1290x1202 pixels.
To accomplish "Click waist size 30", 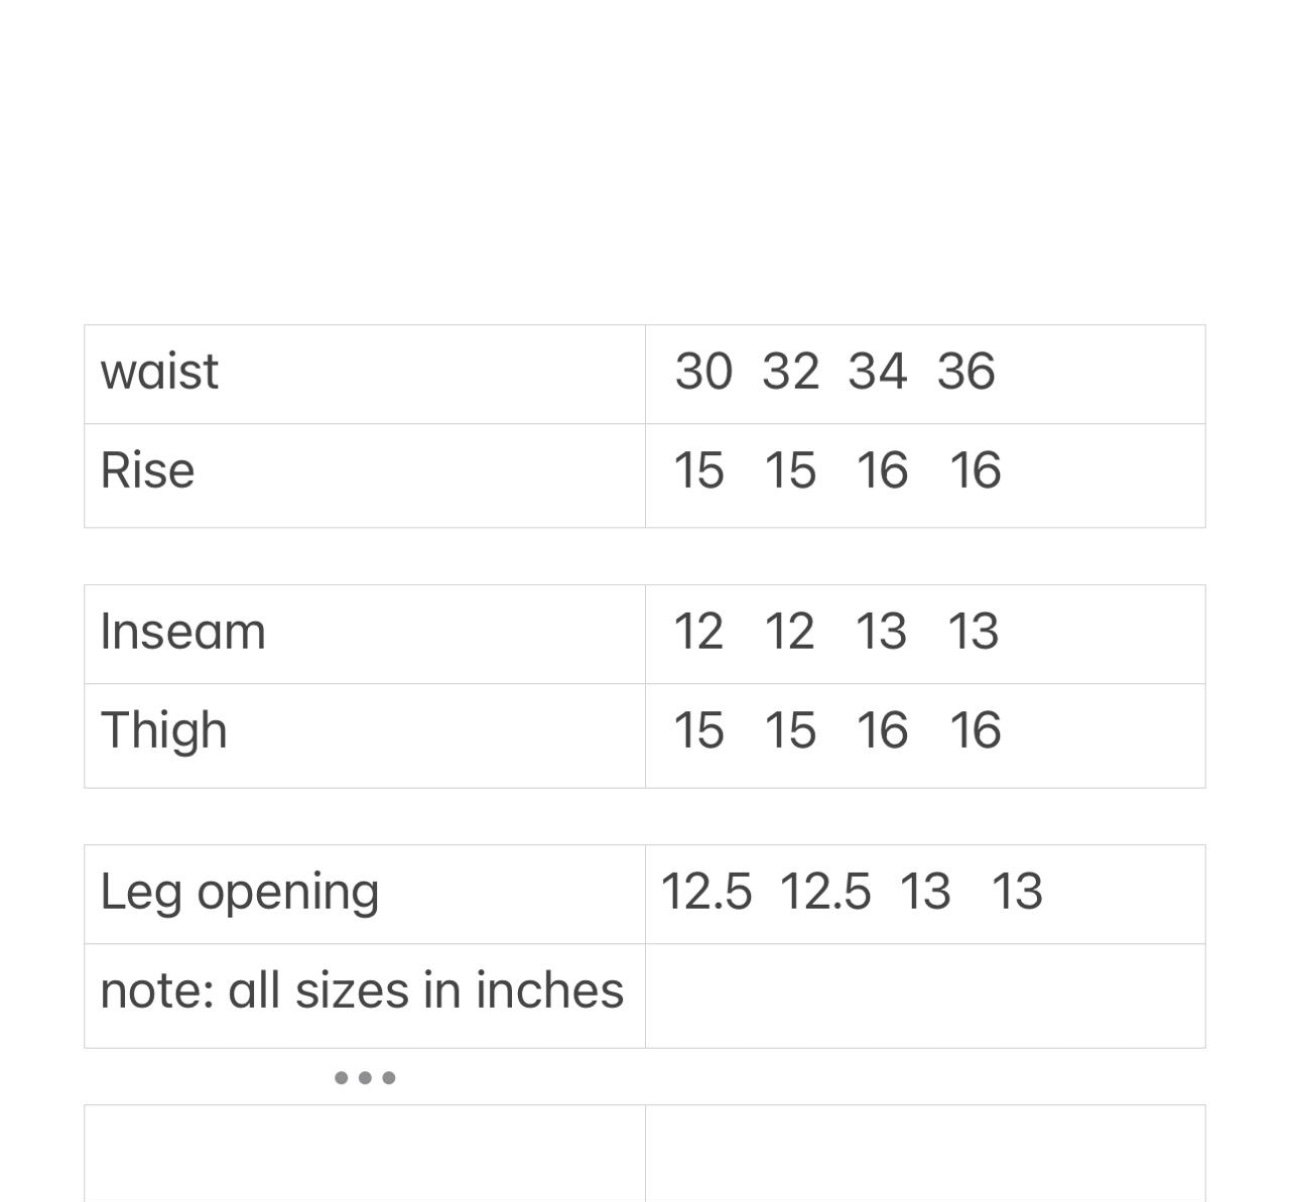I will (703, 372).
